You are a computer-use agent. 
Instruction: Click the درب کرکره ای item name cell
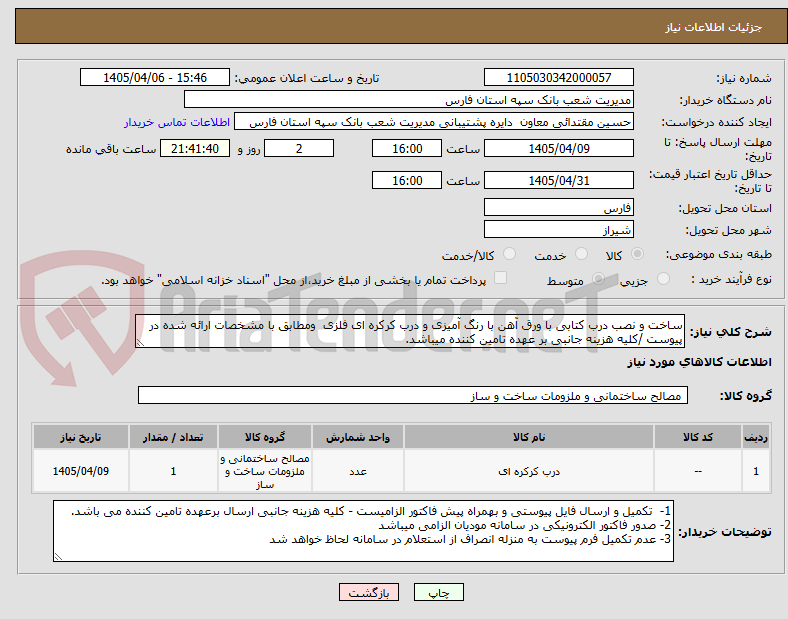tap(529, 471)
